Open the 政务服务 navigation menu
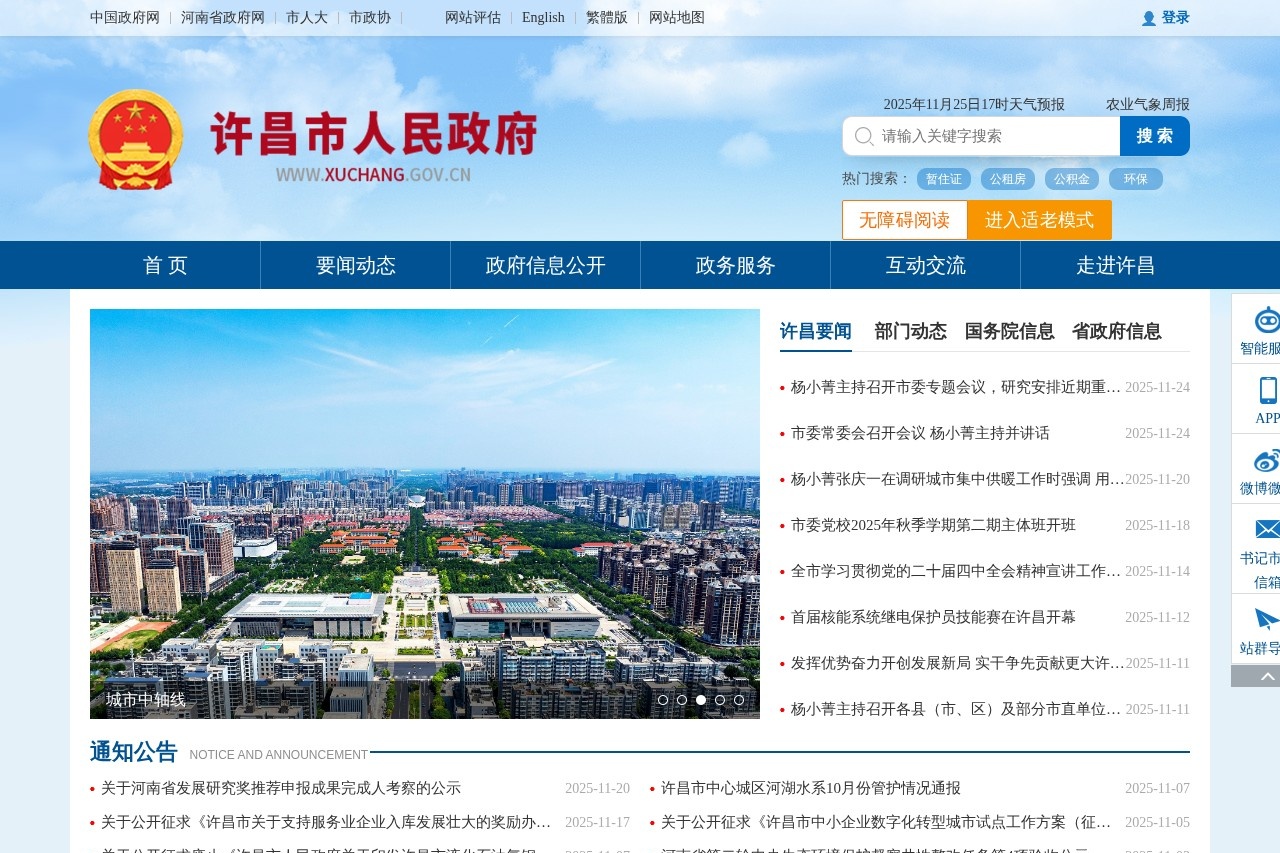 [735, 265]
